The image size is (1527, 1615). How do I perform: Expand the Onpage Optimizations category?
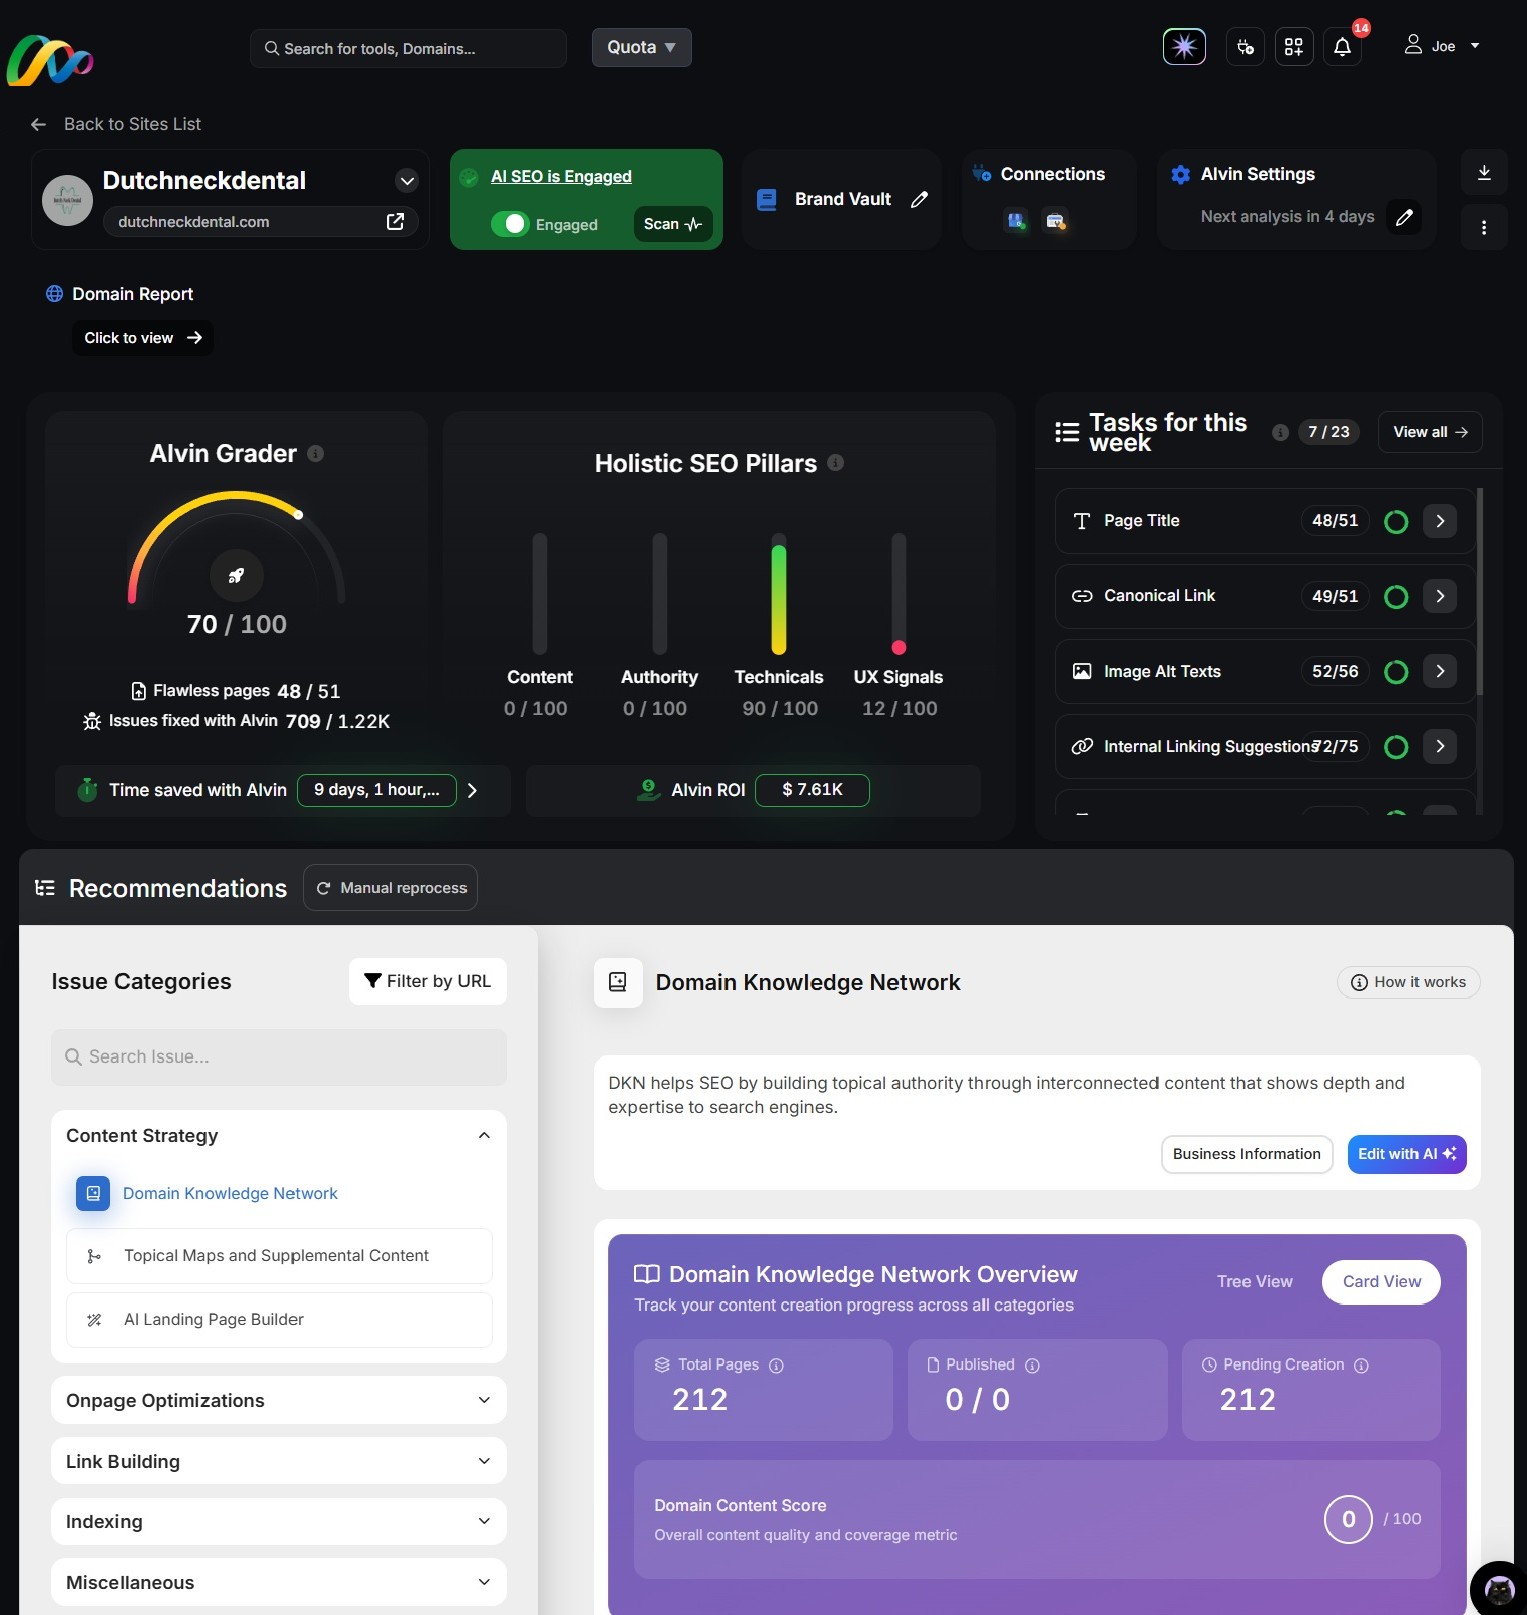[278, 1400]
